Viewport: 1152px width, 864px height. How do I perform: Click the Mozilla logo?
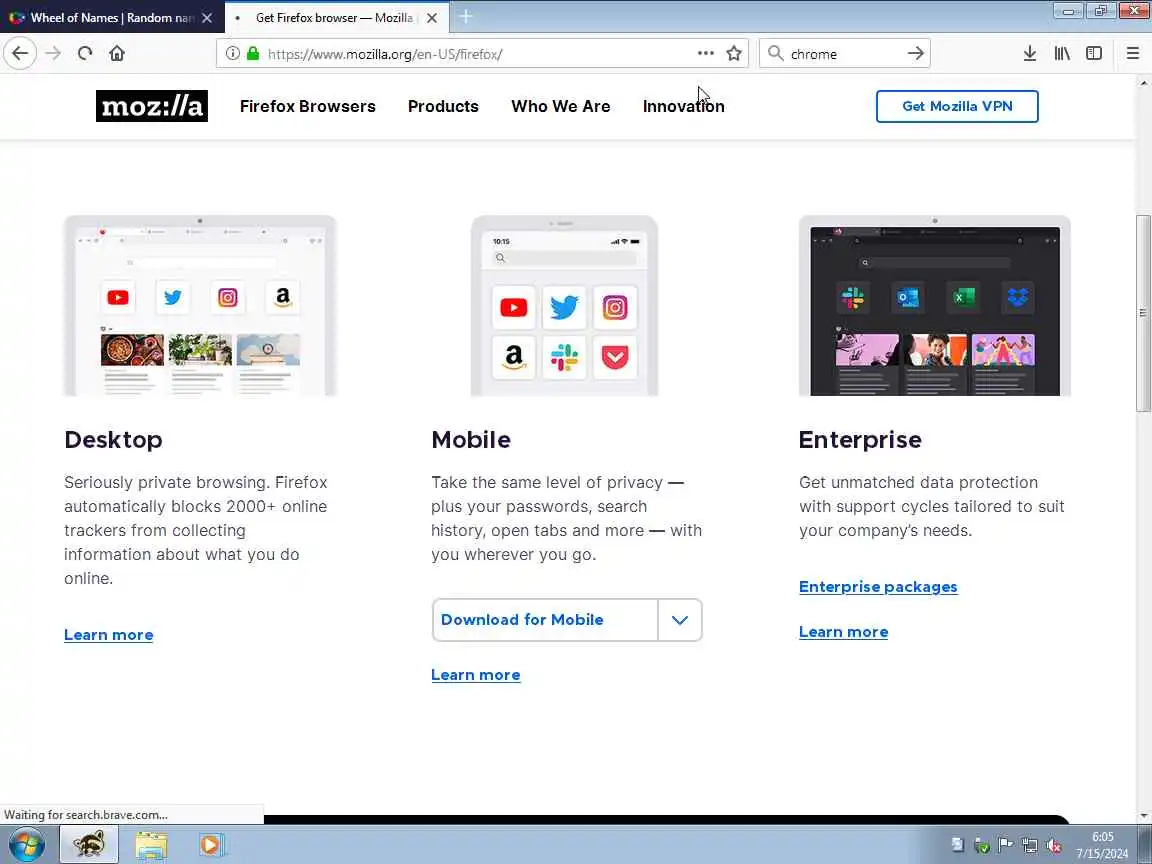click(x=151, y=106)
